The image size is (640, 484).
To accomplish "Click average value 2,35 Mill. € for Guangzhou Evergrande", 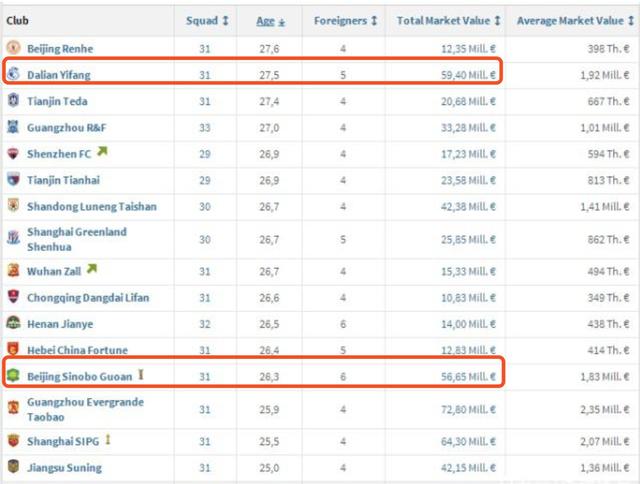I will (x=605, y=409).
